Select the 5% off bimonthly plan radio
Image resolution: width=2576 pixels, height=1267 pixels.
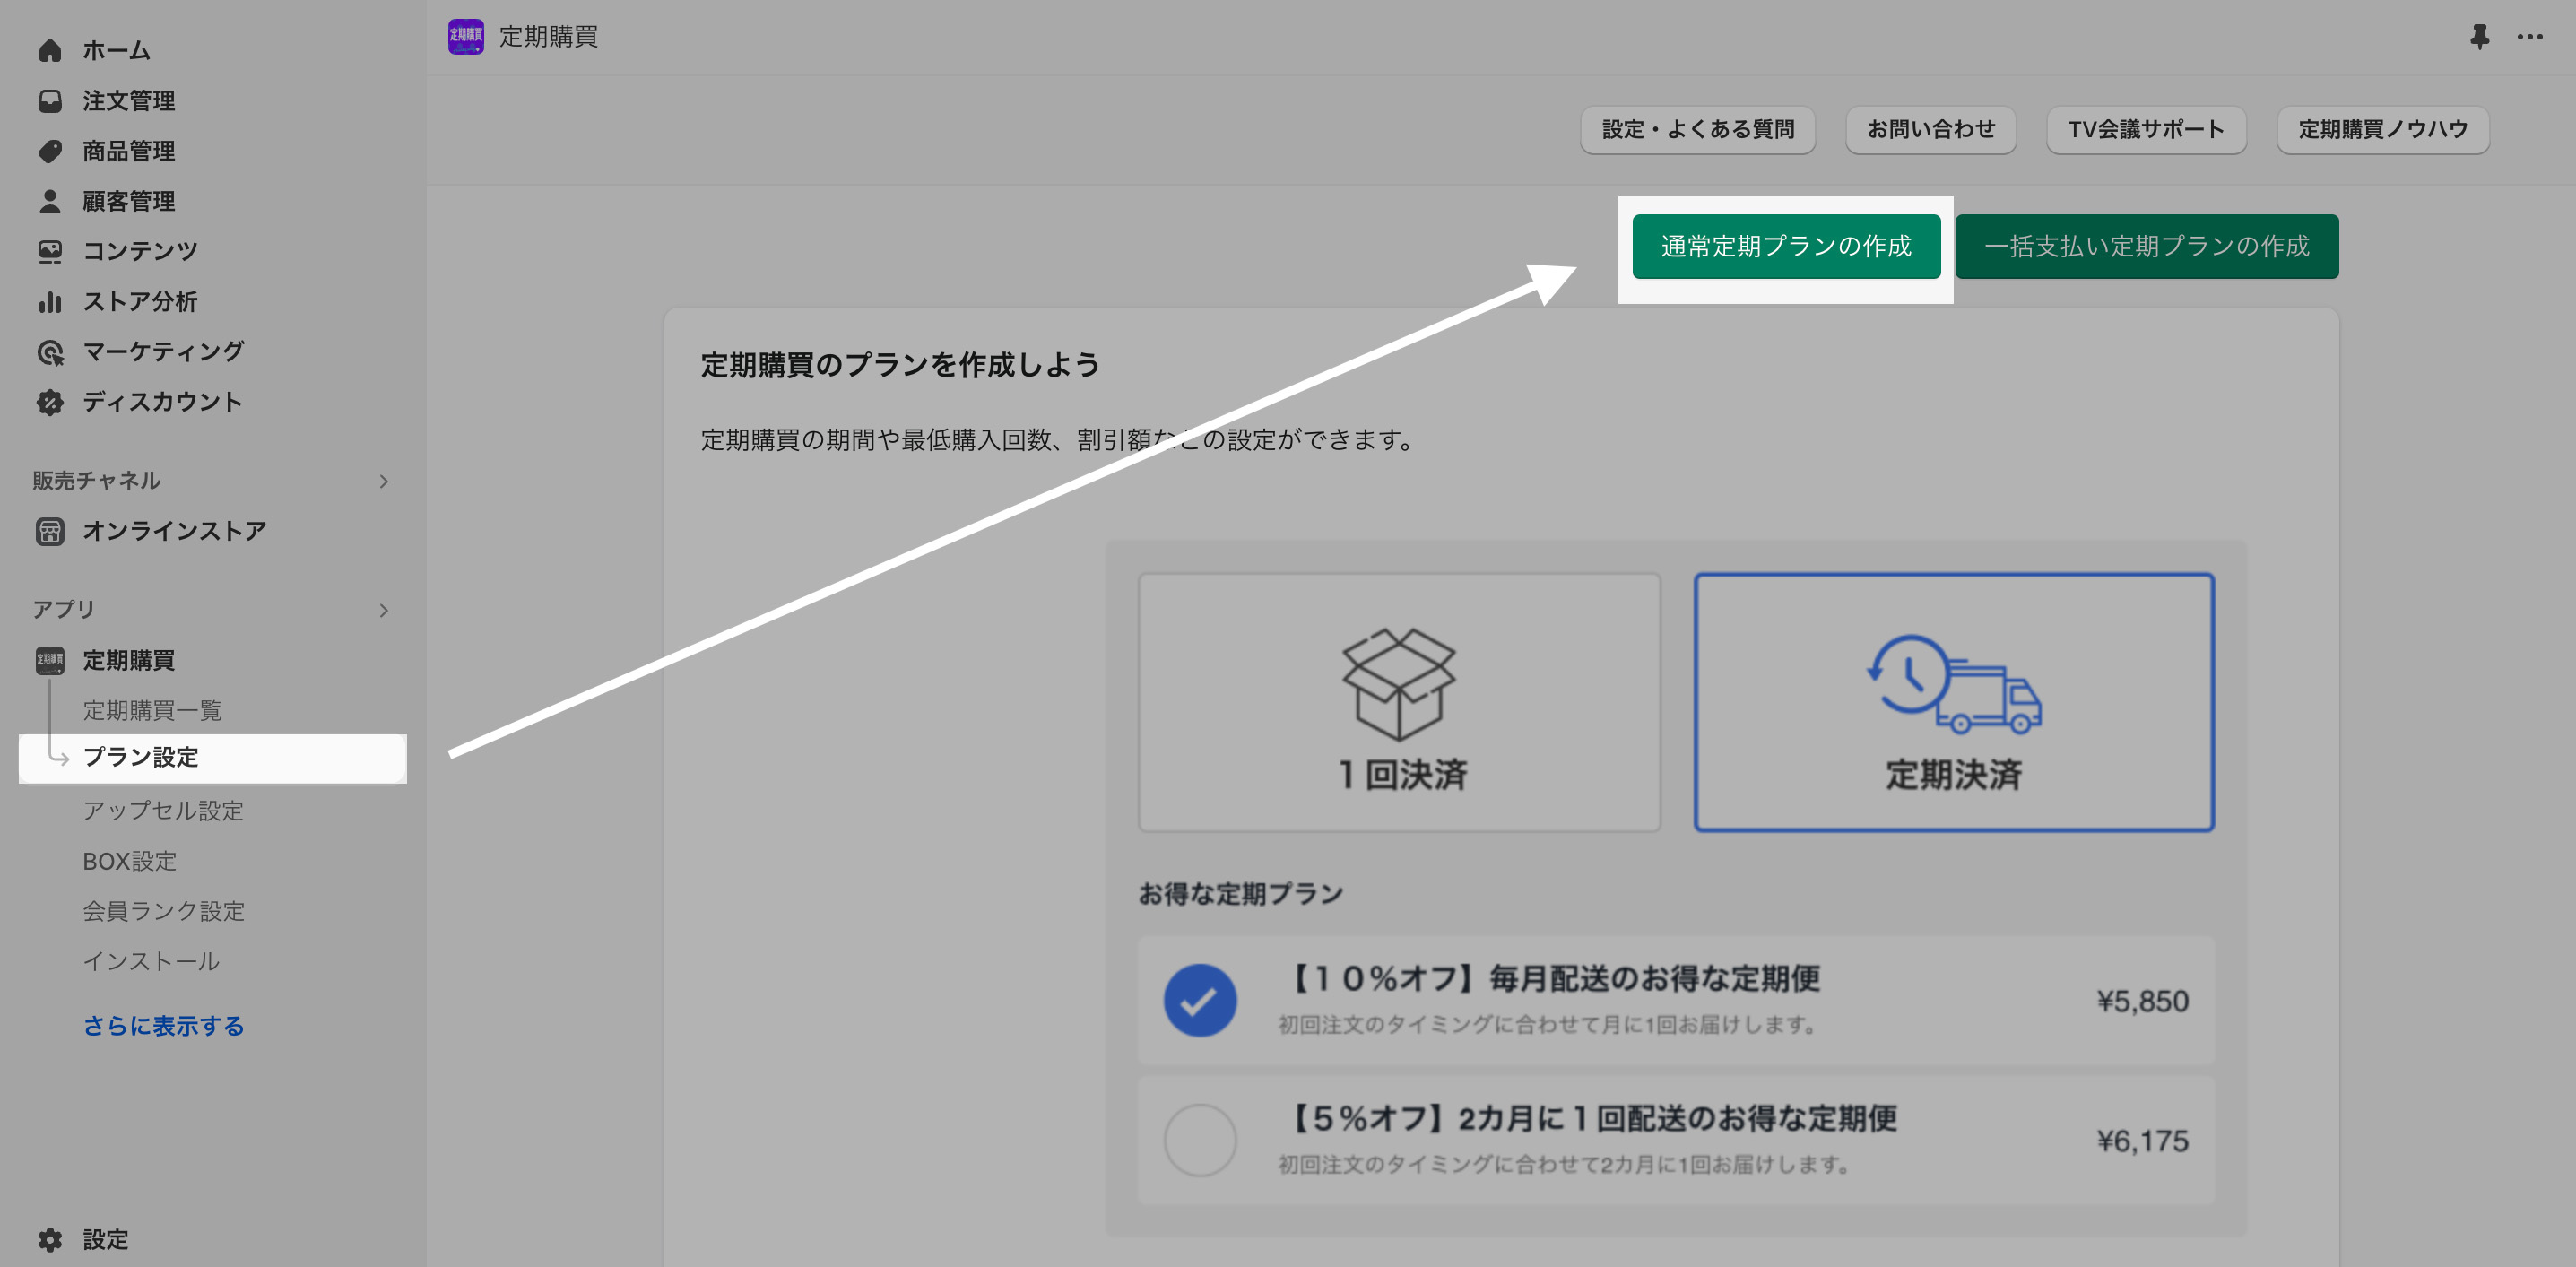click(x=1199, y=1140)
